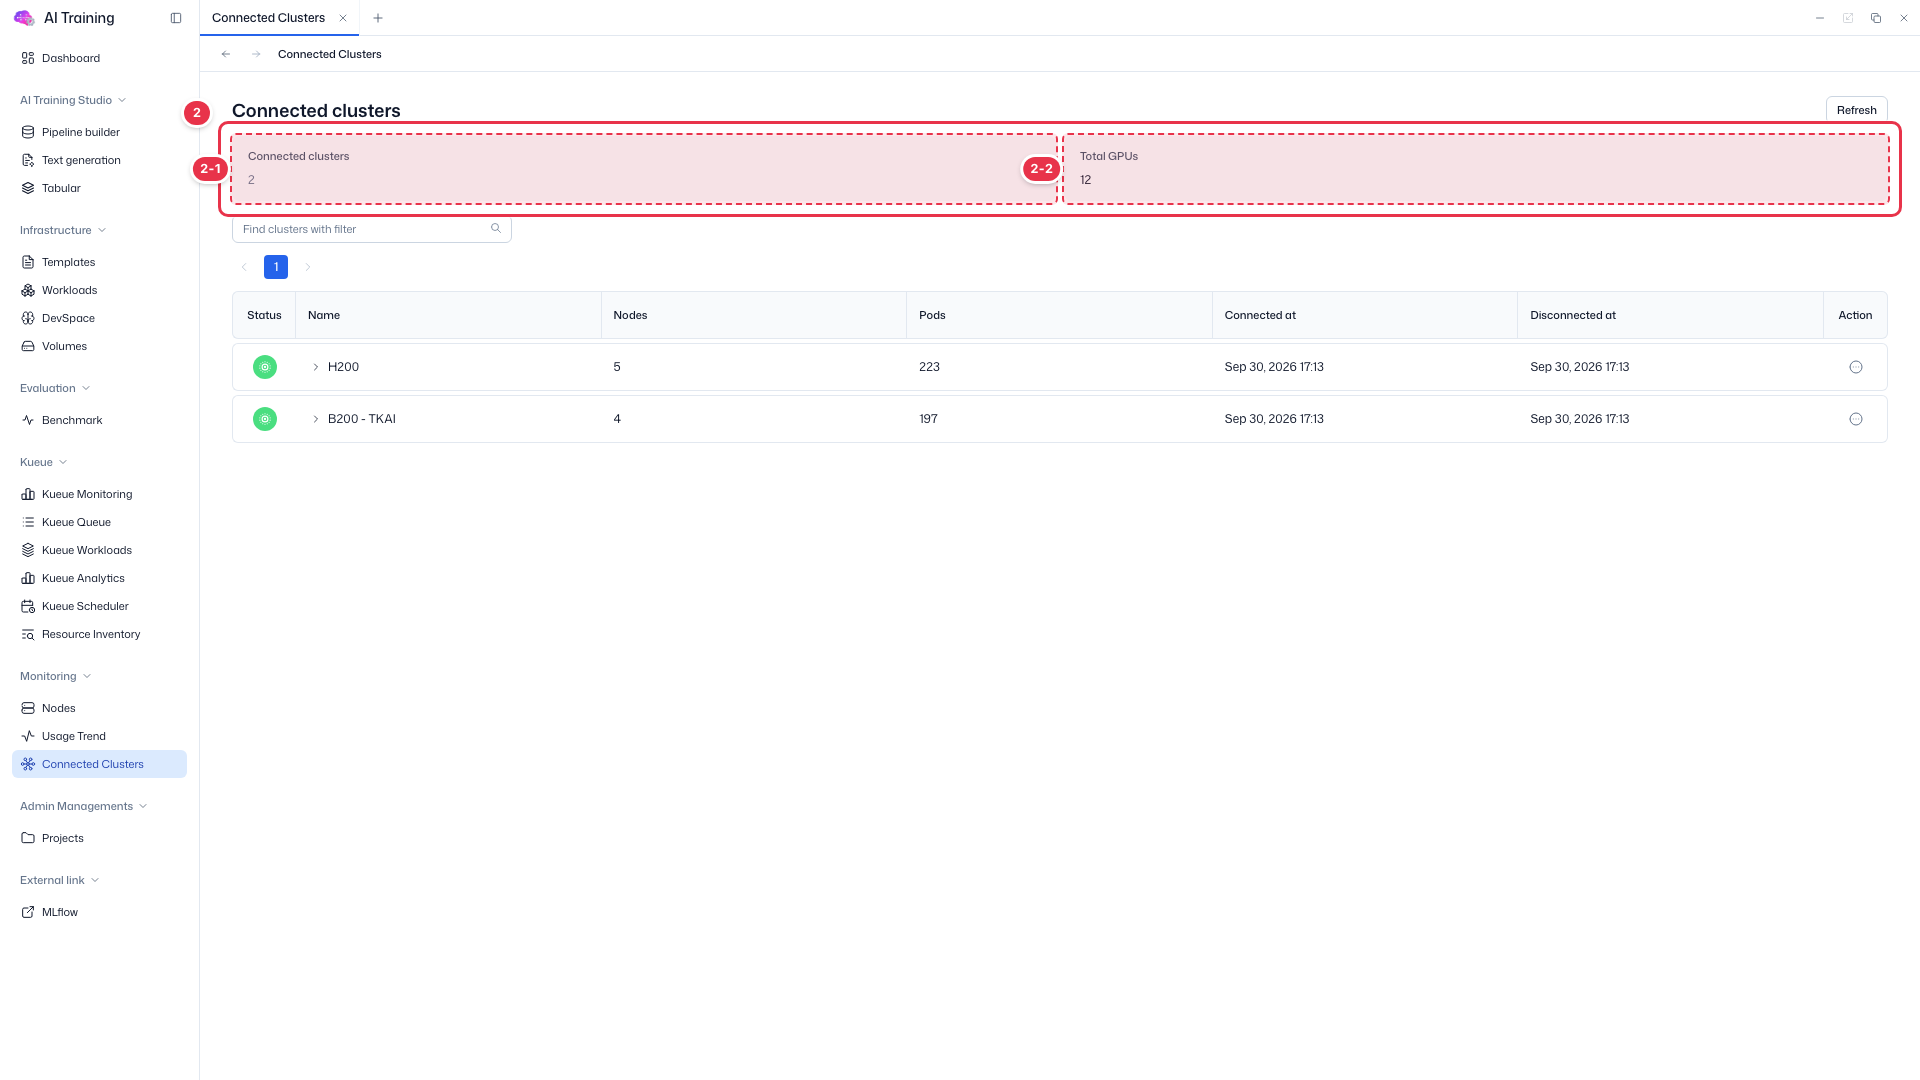The width and height of the screenshot is (1920, 1080).
Task: Click the Workloads icon
Action: 28,290
